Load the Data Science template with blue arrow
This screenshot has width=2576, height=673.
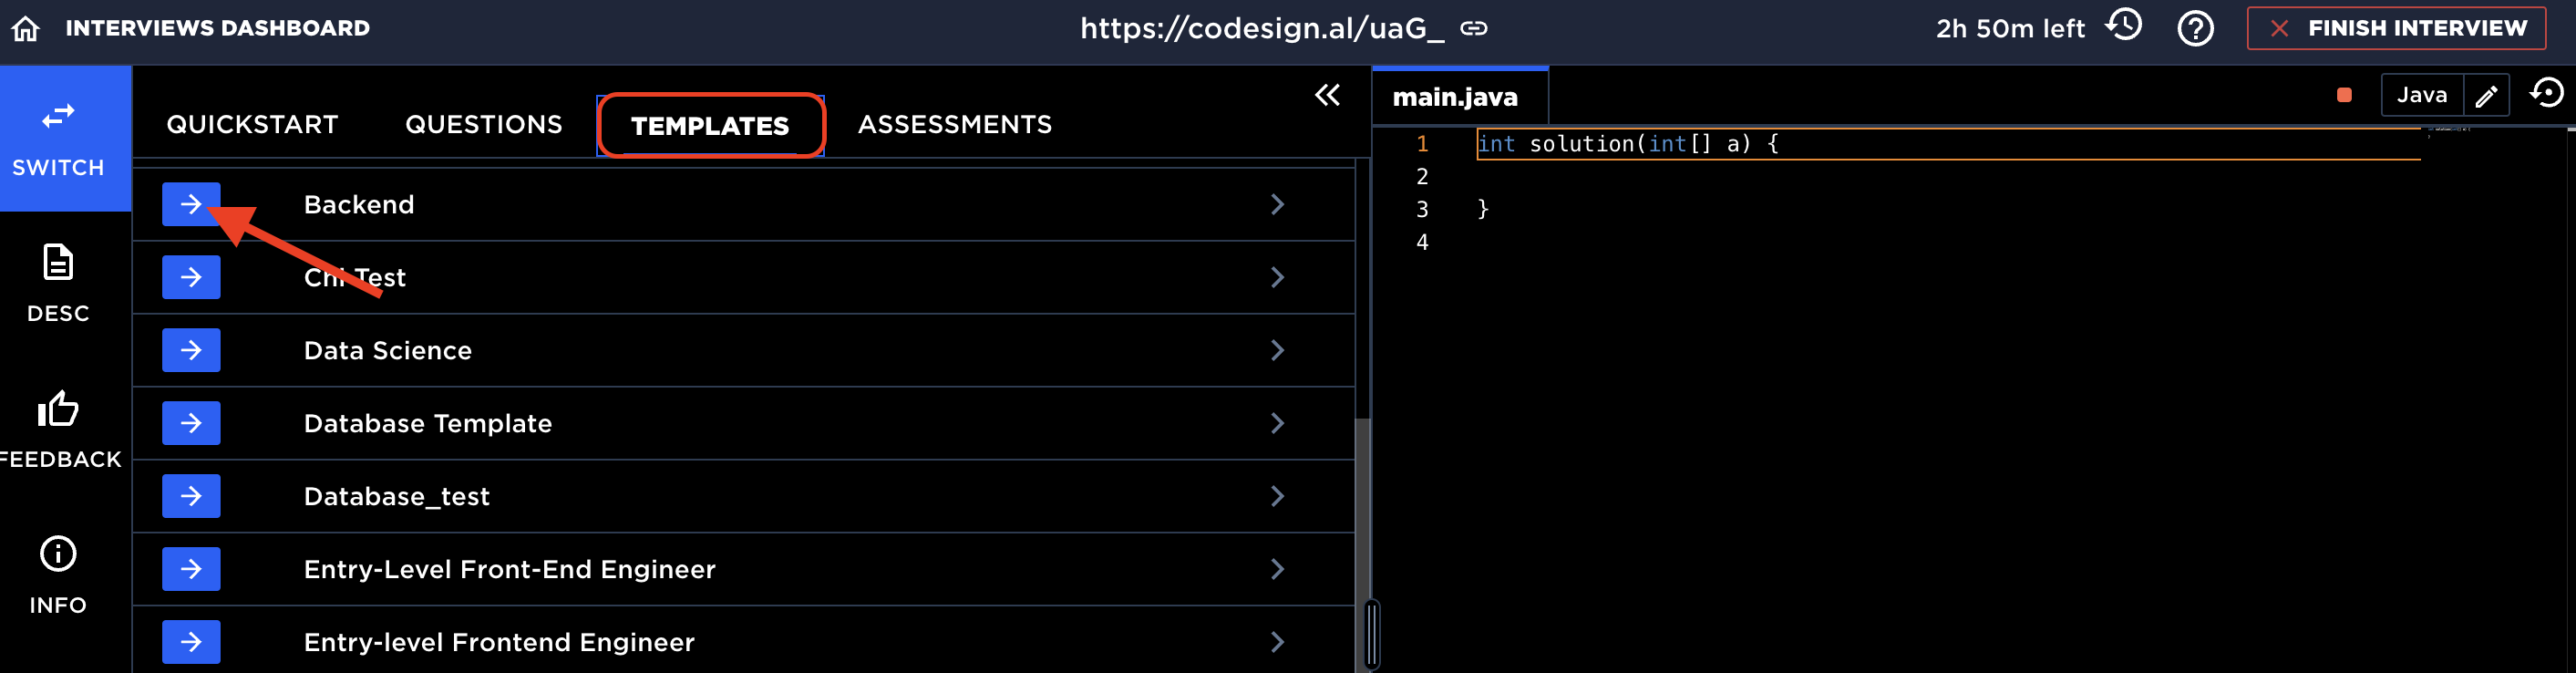point(191,350)
